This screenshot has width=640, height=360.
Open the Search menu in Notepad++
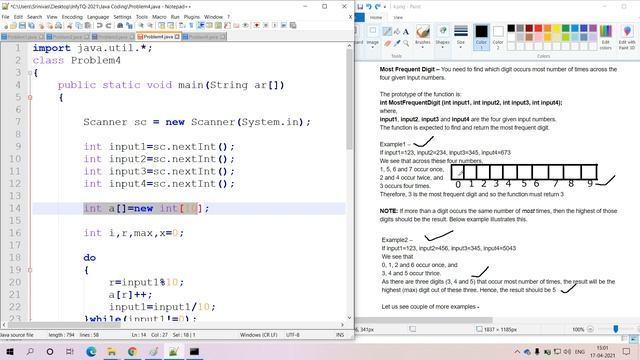[34, 17]
